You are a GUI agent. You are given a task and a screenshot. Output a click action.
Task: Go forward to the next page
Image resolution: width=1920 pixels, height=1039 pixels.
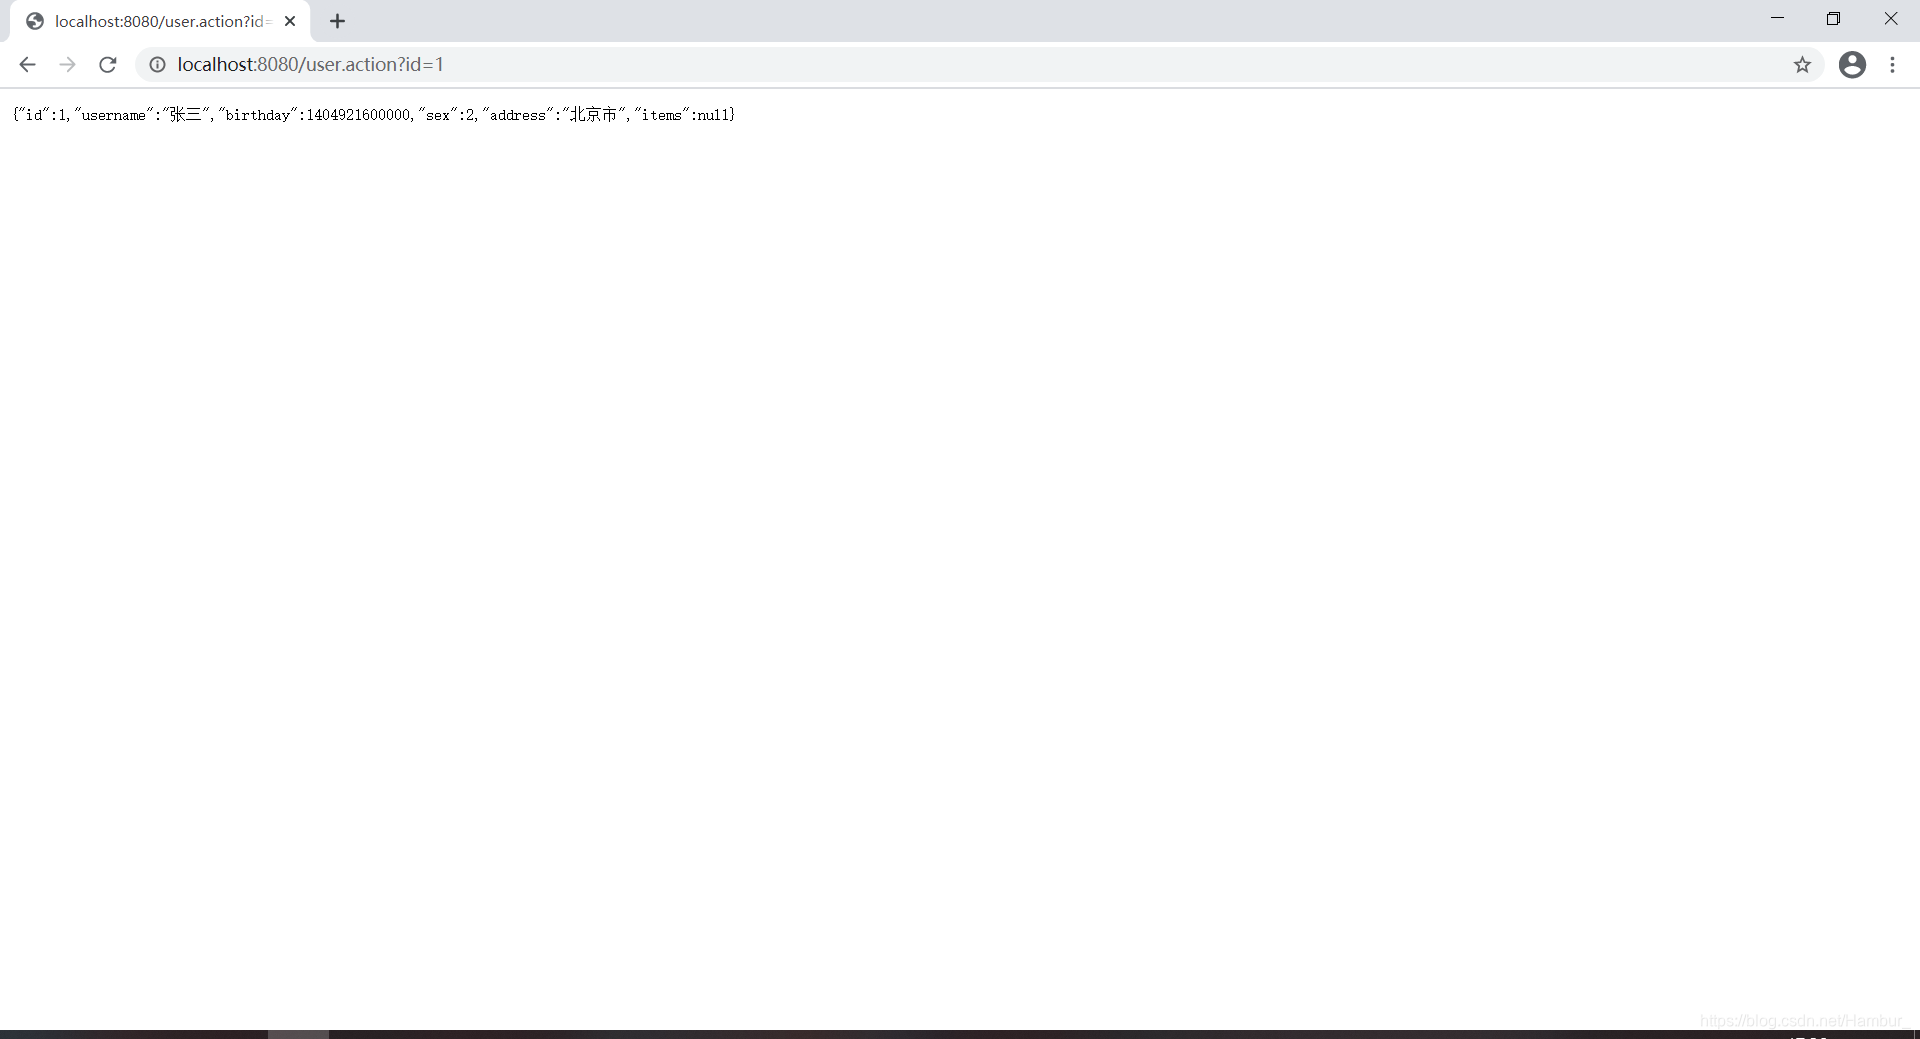(67, 65)
